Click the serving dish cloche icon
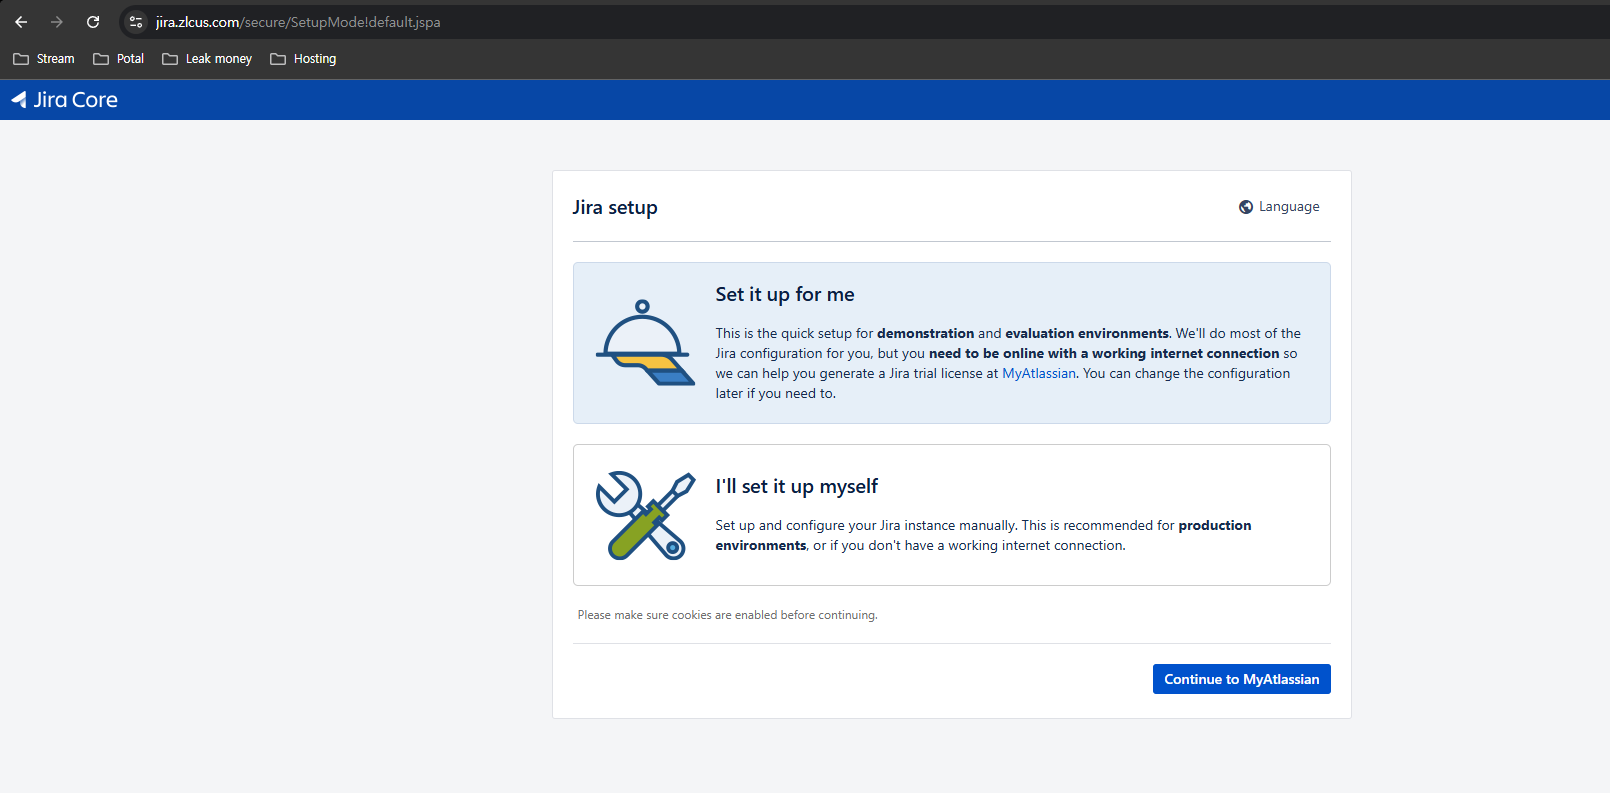The image size is (1610, 793). coord(645,343)
